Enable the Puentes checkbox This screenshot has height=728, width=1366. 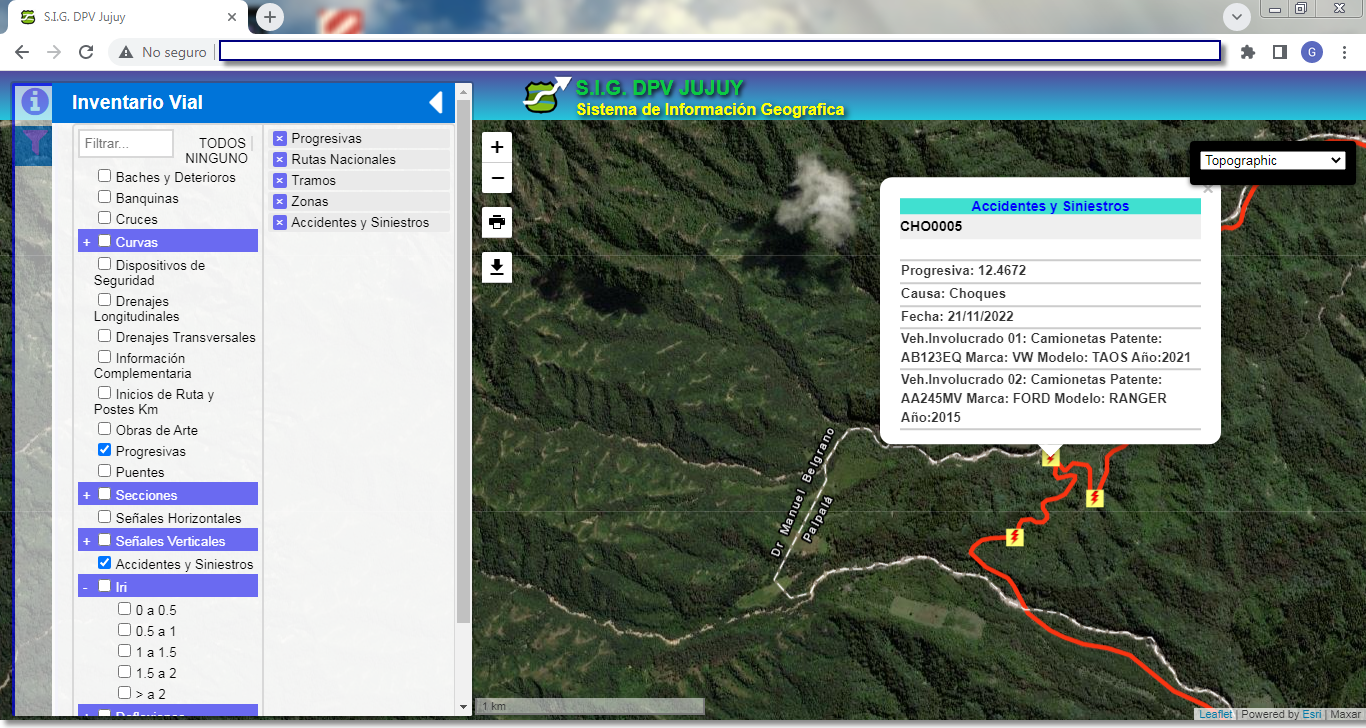105,471
